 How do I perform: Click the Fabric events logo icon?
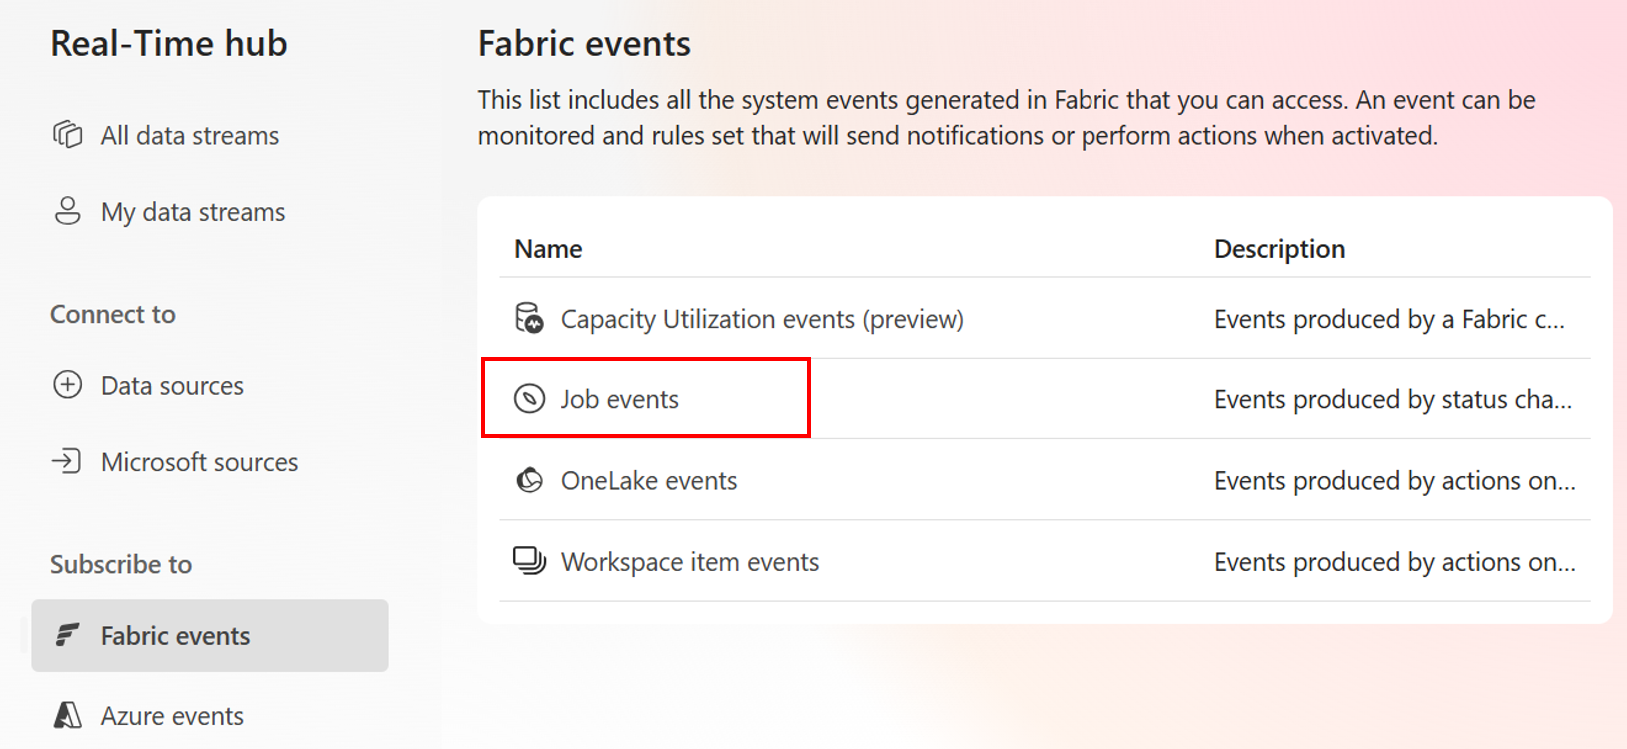tap(67, 635)
